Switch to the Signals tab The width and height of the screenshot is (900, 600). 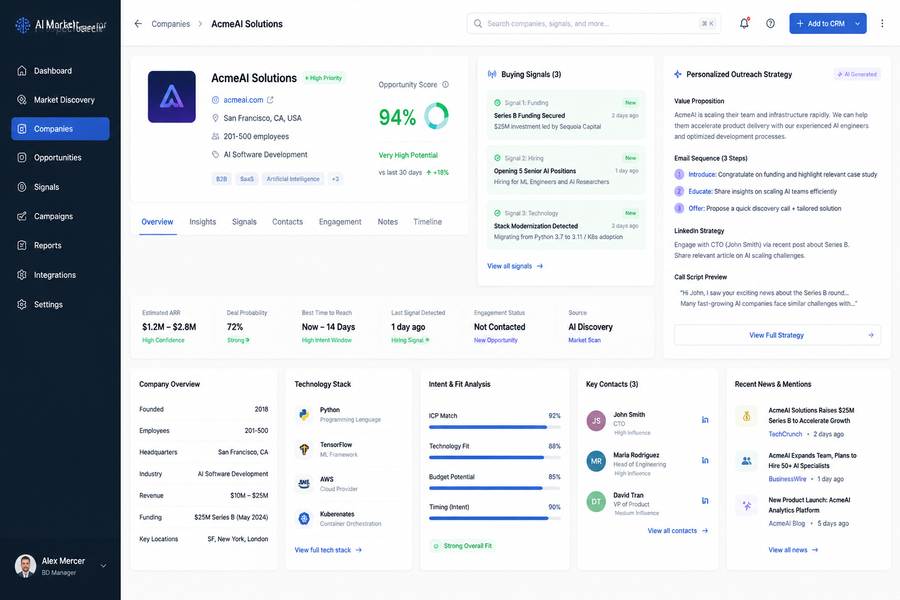tap(244, 222)
